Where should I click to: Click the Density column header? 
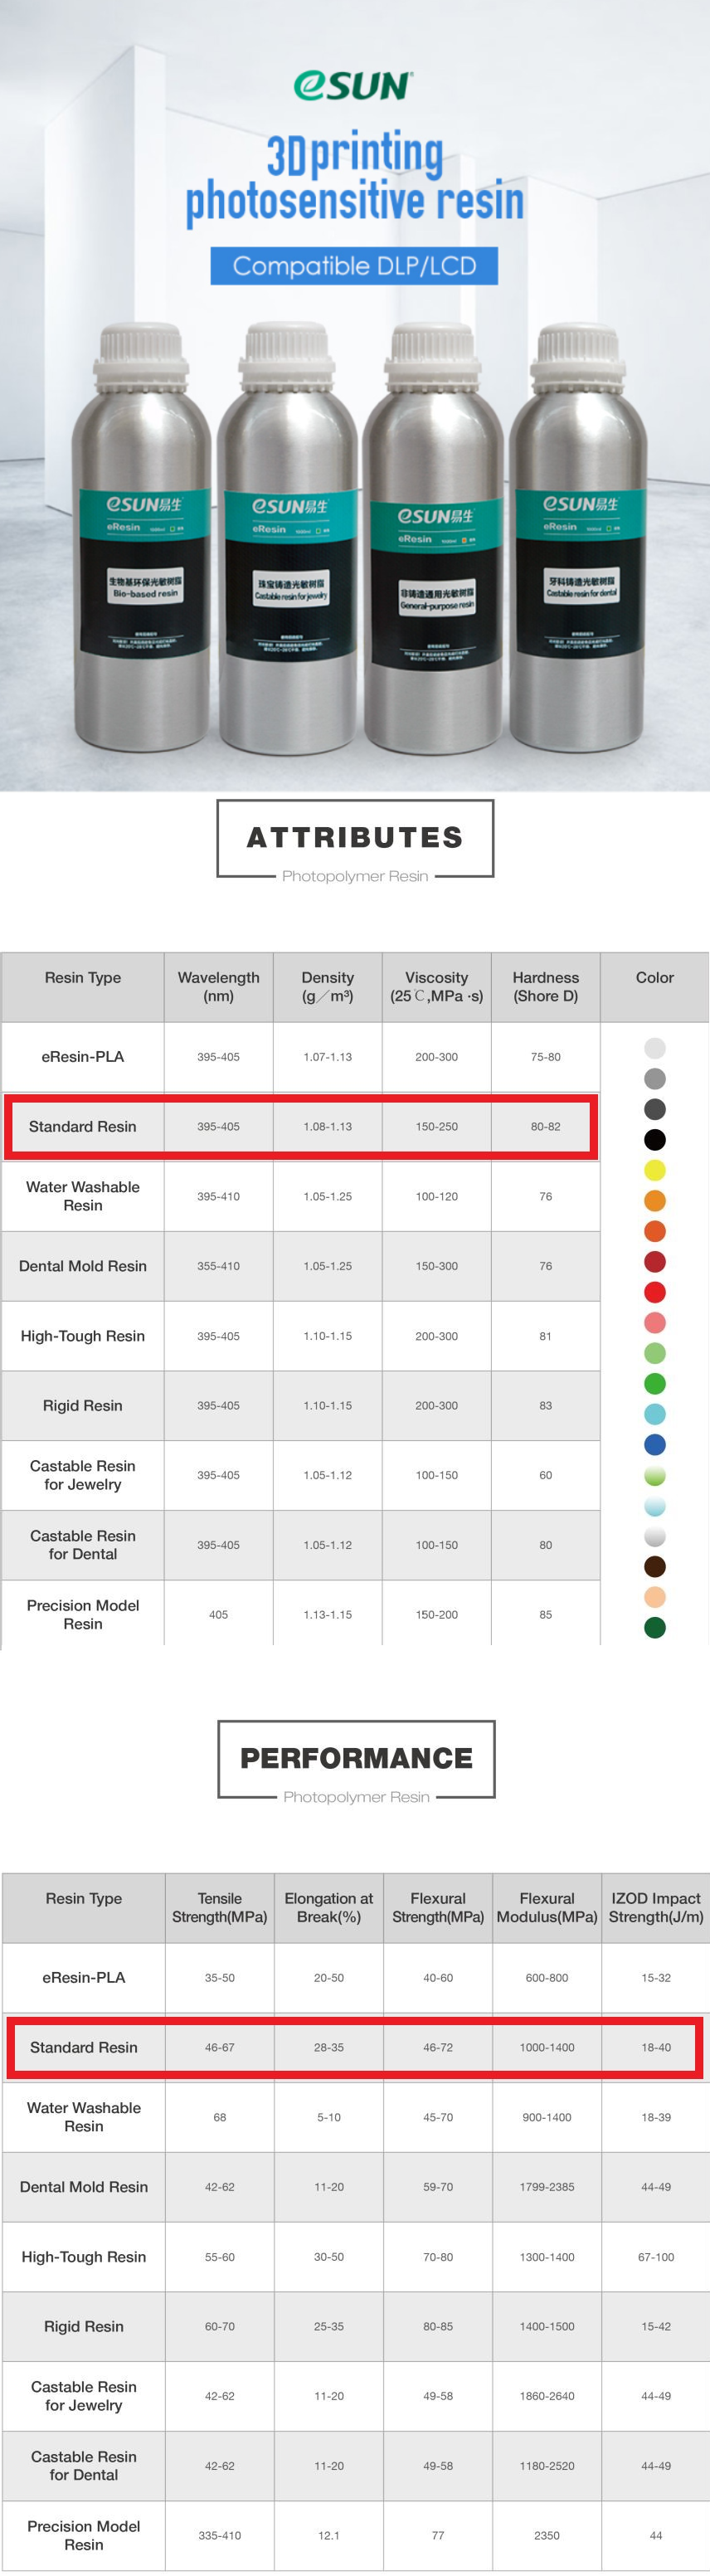click(x=328, y=986)
